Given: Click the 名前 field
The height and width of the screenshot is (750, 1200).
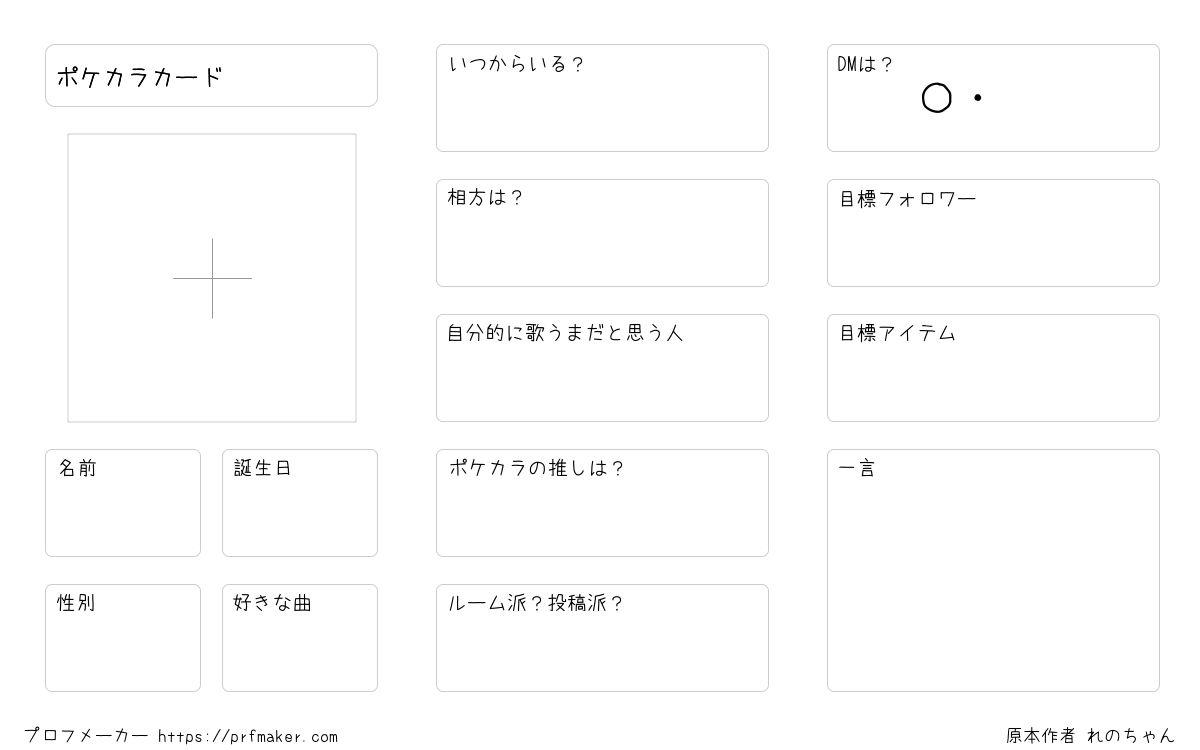Looking at the screenshot, I should pyautogui.click(x=123, y=503).
